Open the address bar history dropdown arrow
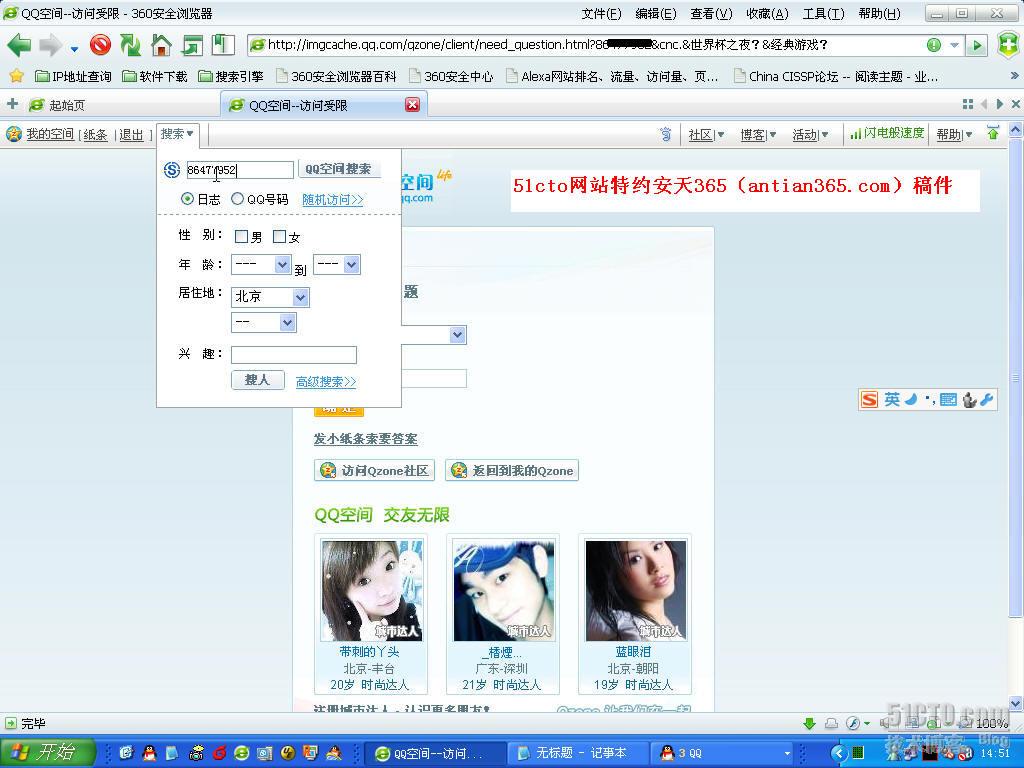Image resolution: width=1024 pixels, height=768 pixels. click(954, 45)
